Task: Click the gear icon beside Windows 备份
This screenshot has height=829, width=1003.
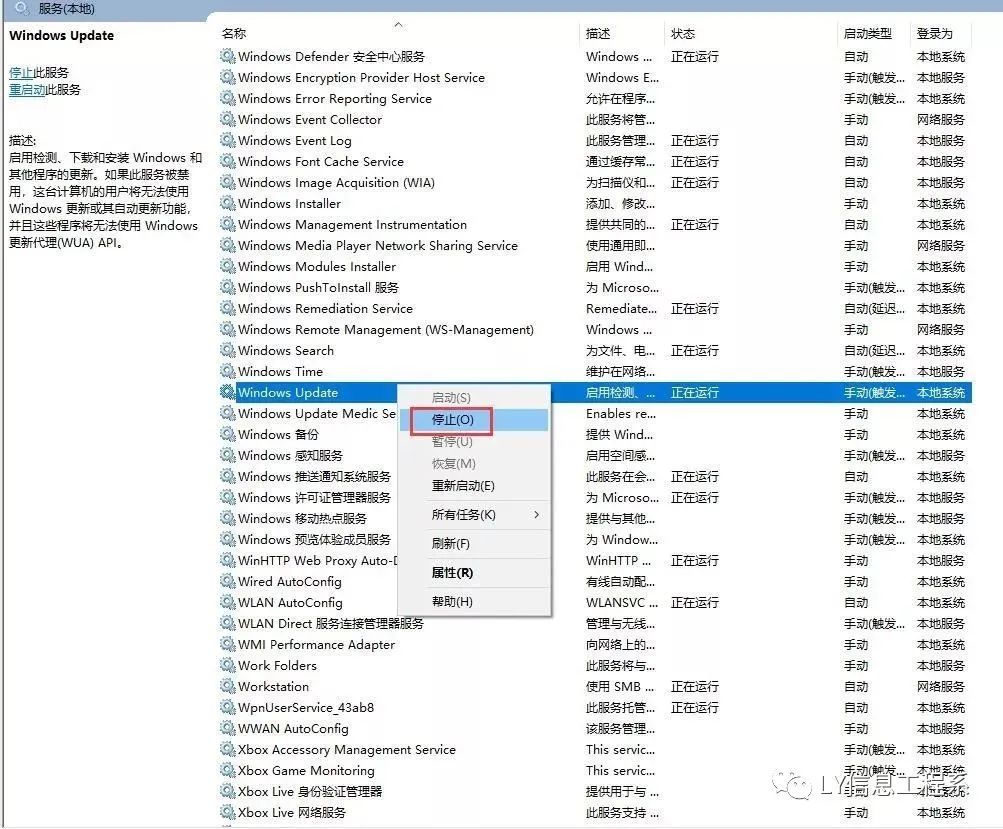Action: coord(227,434)
